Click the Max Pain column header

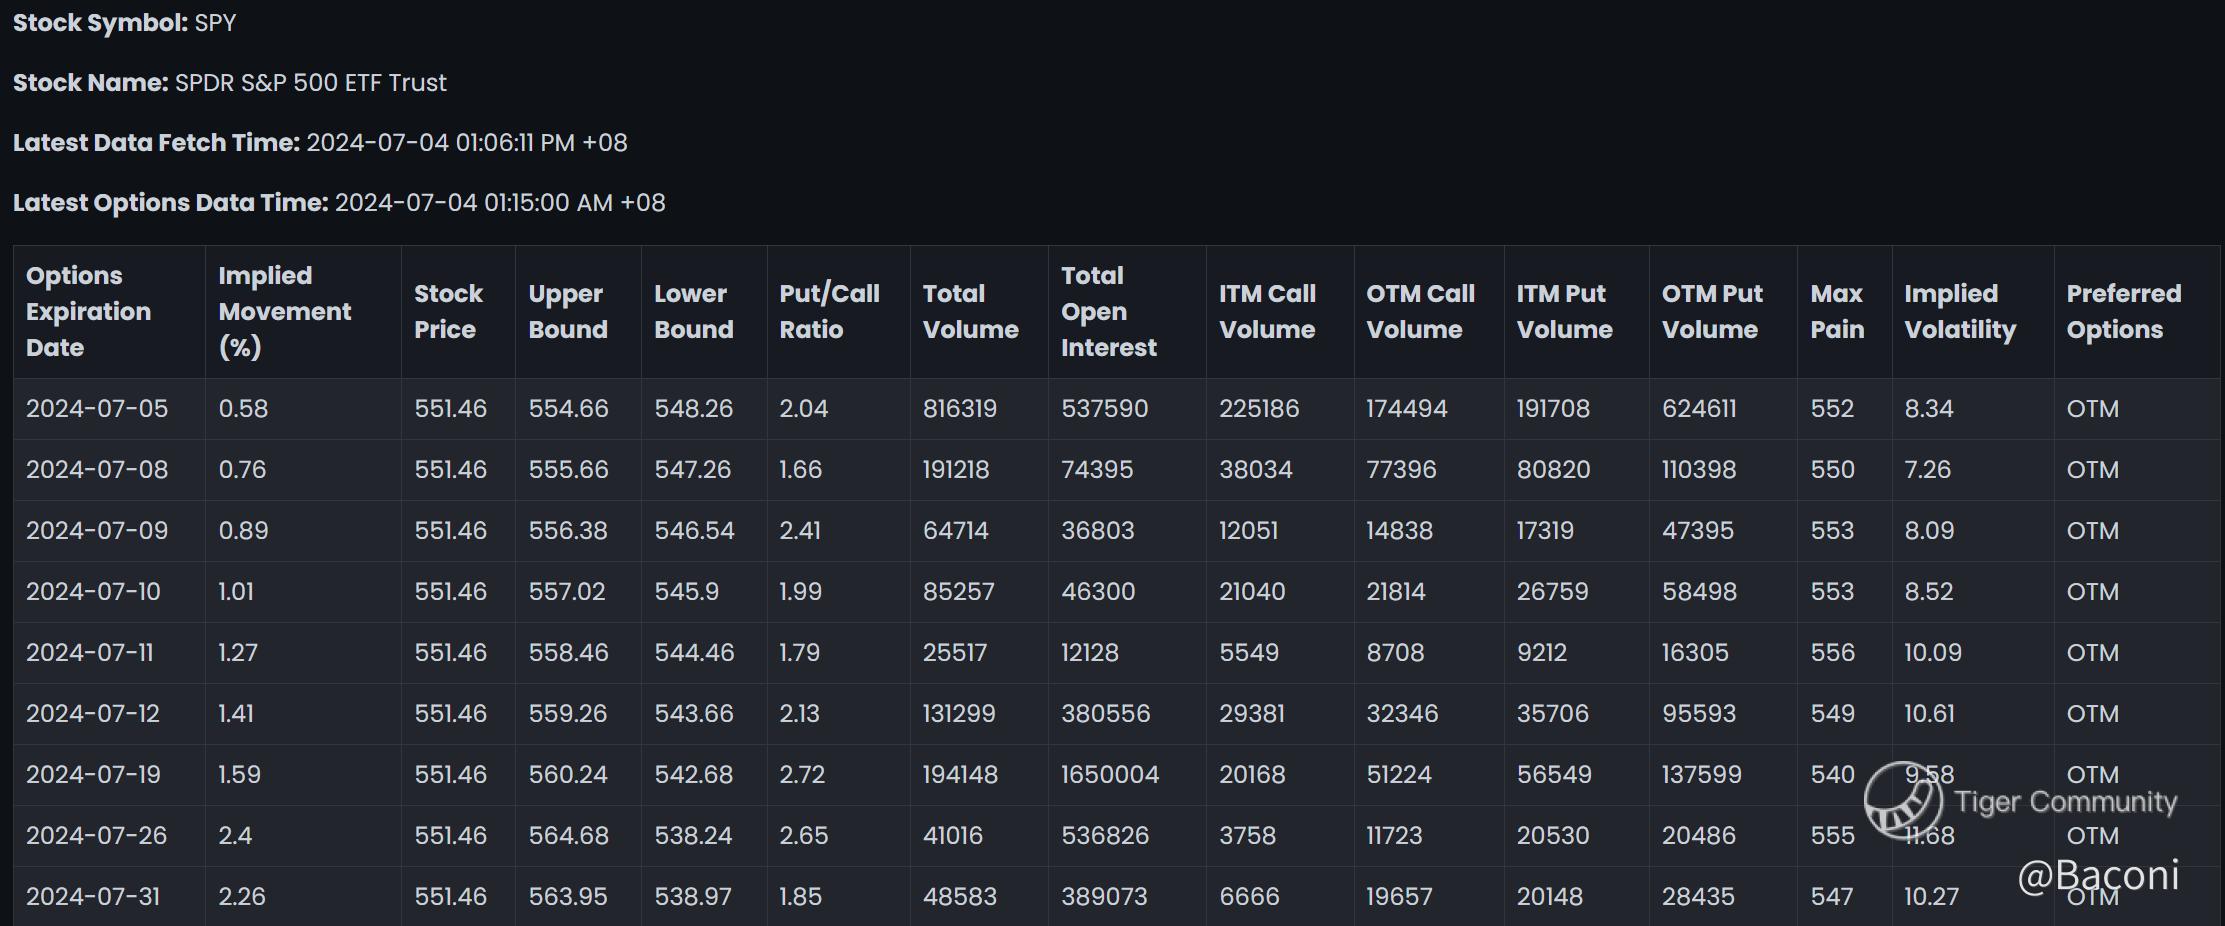tap(1837, 311)
